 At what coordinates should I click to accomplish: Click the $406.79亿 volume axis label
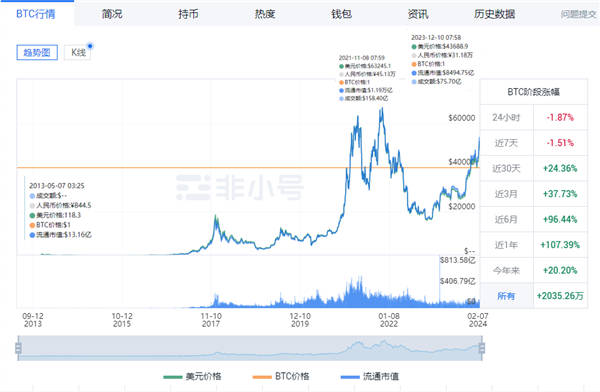coord(458,281)
